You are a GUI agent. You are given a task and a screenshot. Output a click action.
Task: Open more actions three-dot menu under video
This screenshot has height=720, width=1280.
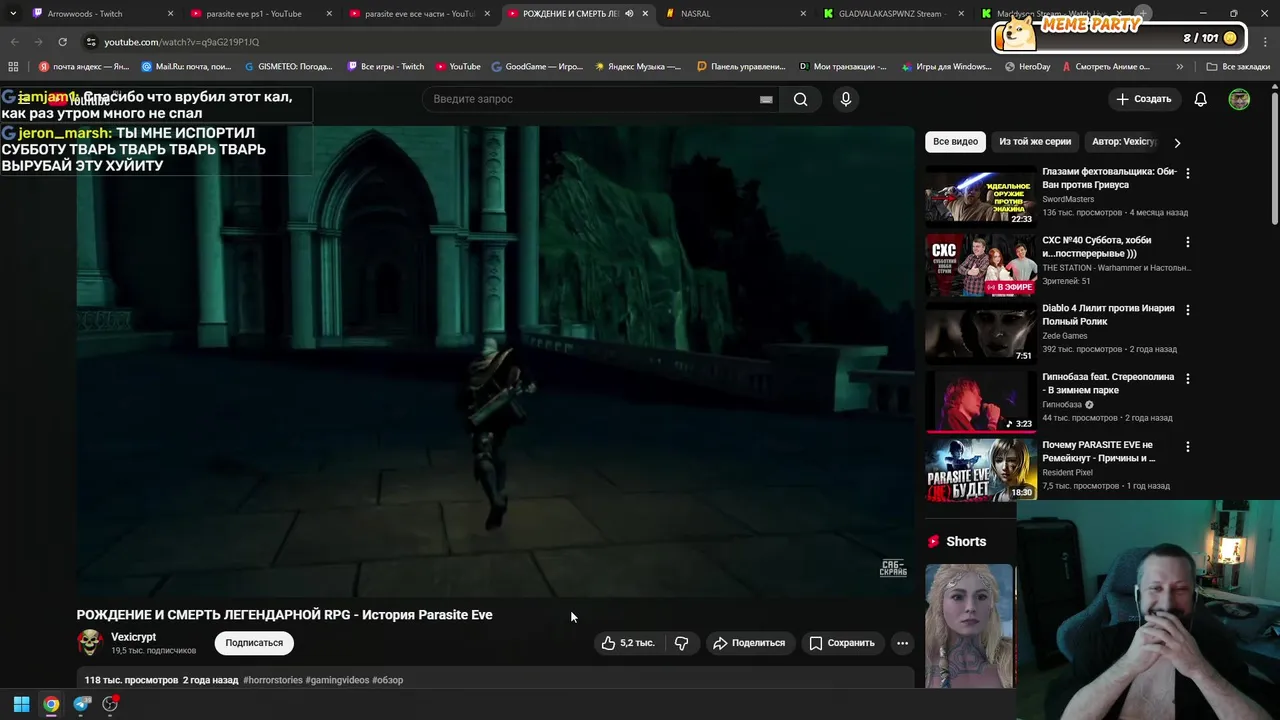[x=902, y=643]
